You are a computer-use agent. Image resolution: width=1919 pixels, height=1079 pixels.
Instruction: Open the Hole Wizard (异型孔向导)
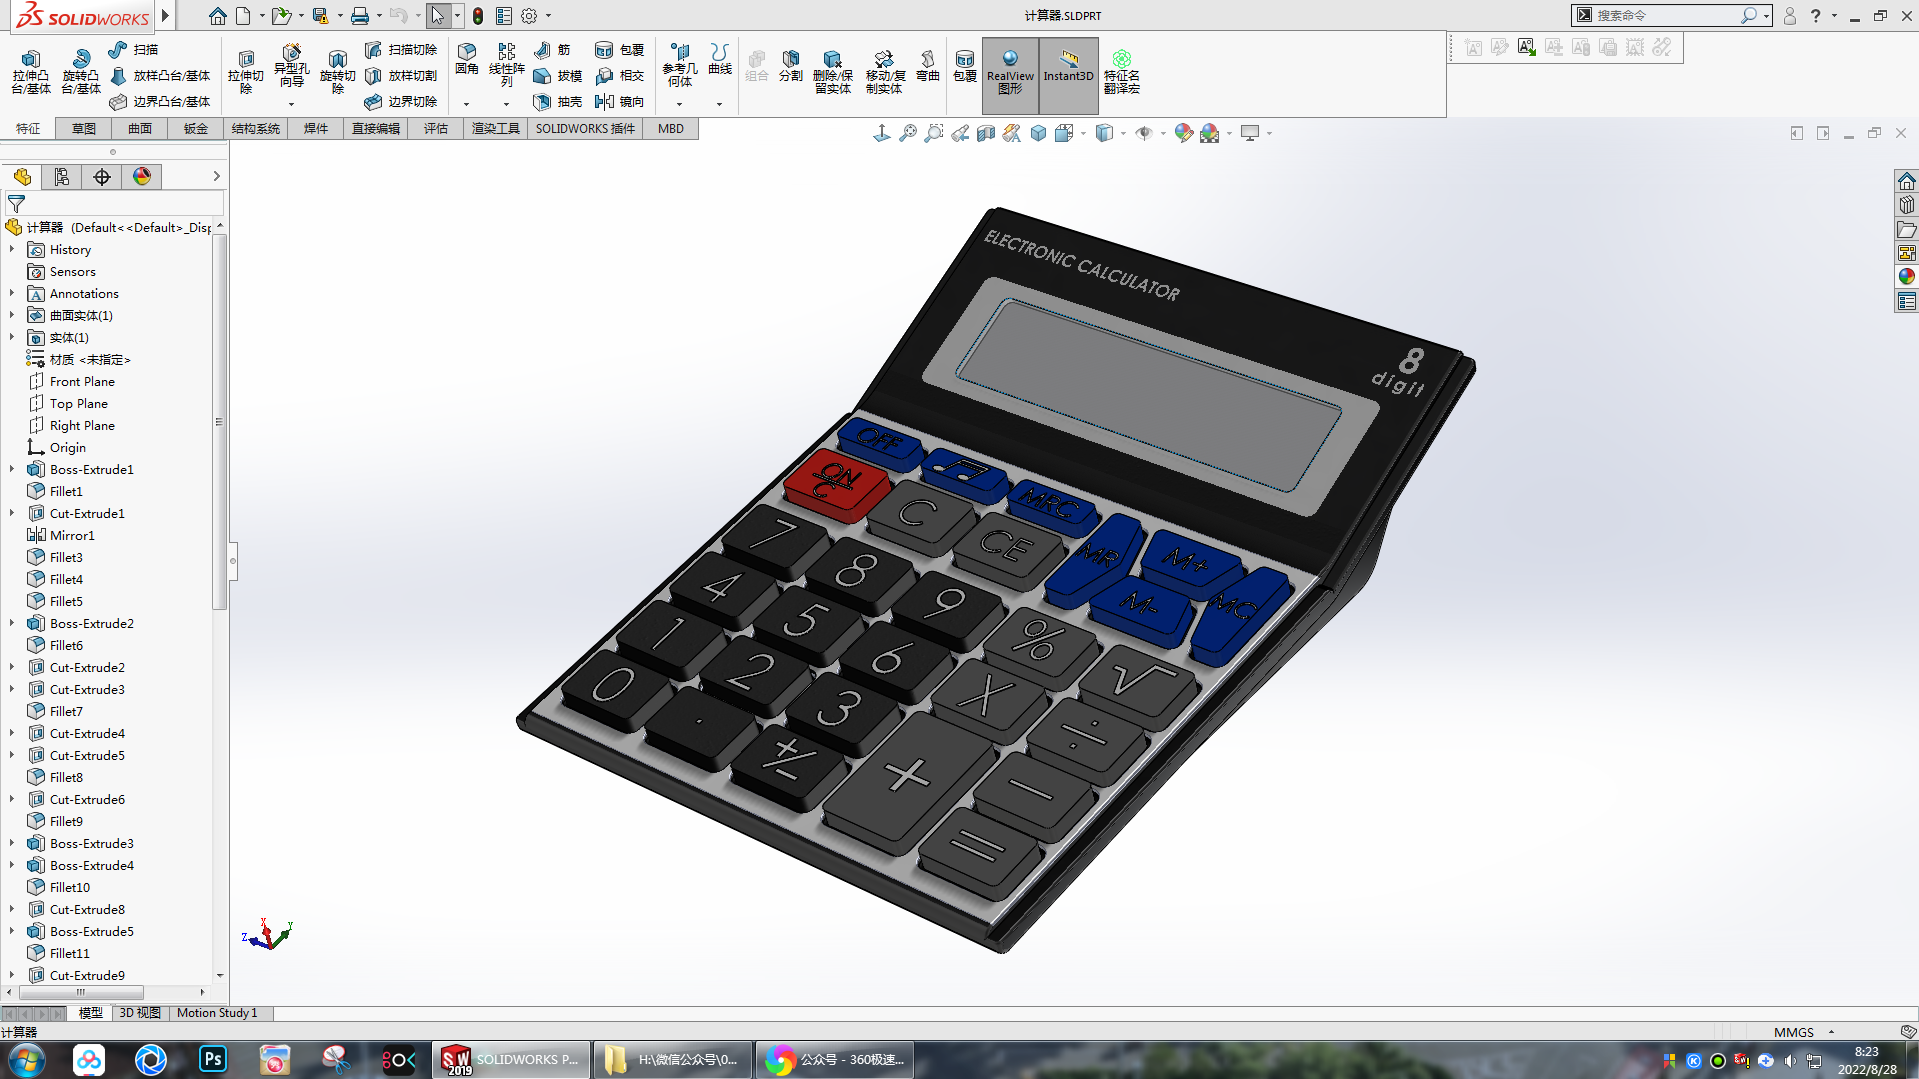[291, 66]
